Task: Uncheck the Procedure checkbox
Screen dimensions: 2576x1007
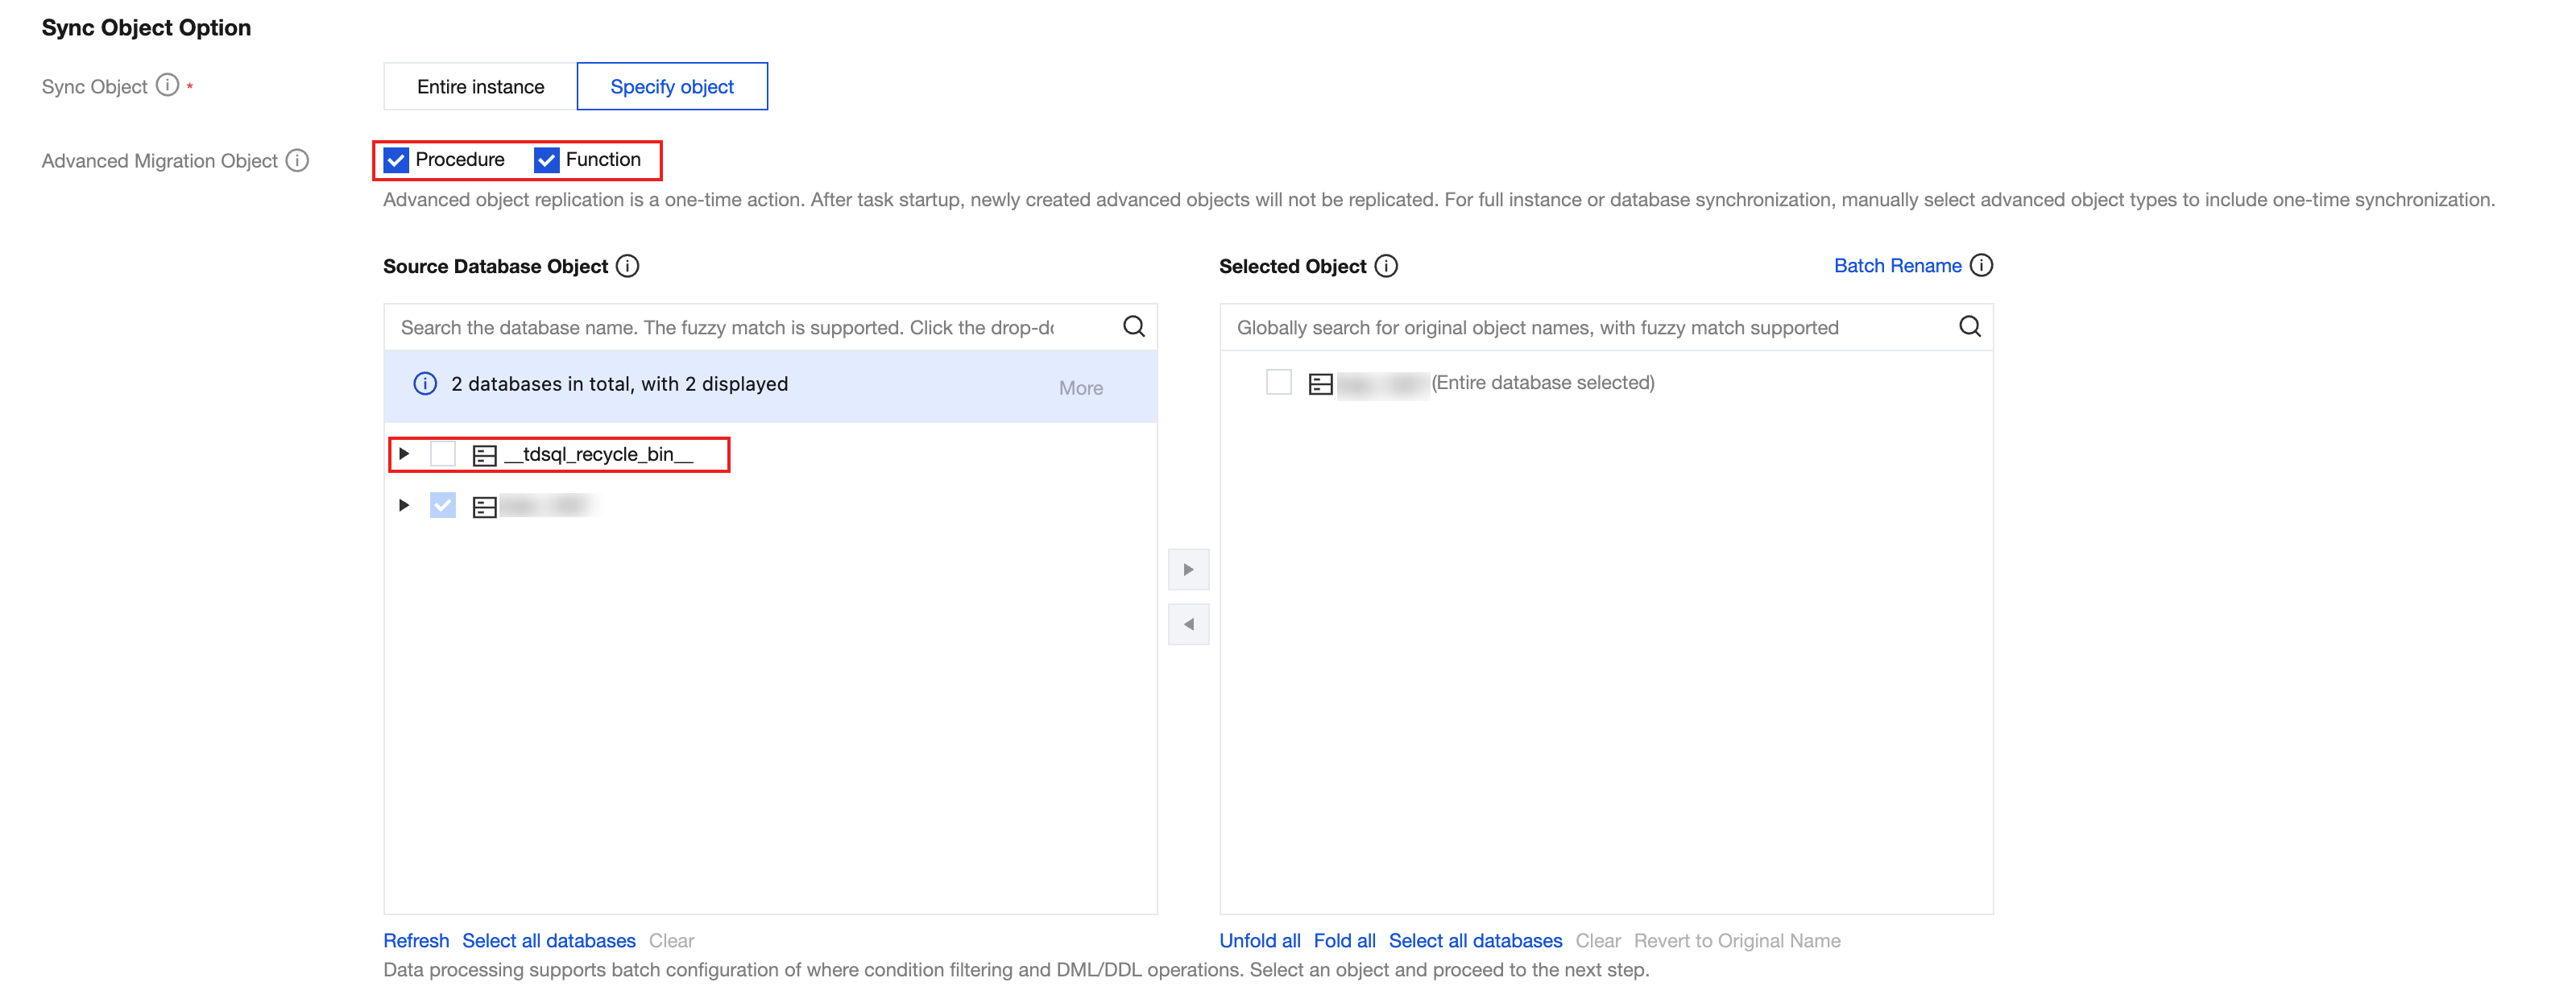Action: pyautogui.click(x=396, y=160)
